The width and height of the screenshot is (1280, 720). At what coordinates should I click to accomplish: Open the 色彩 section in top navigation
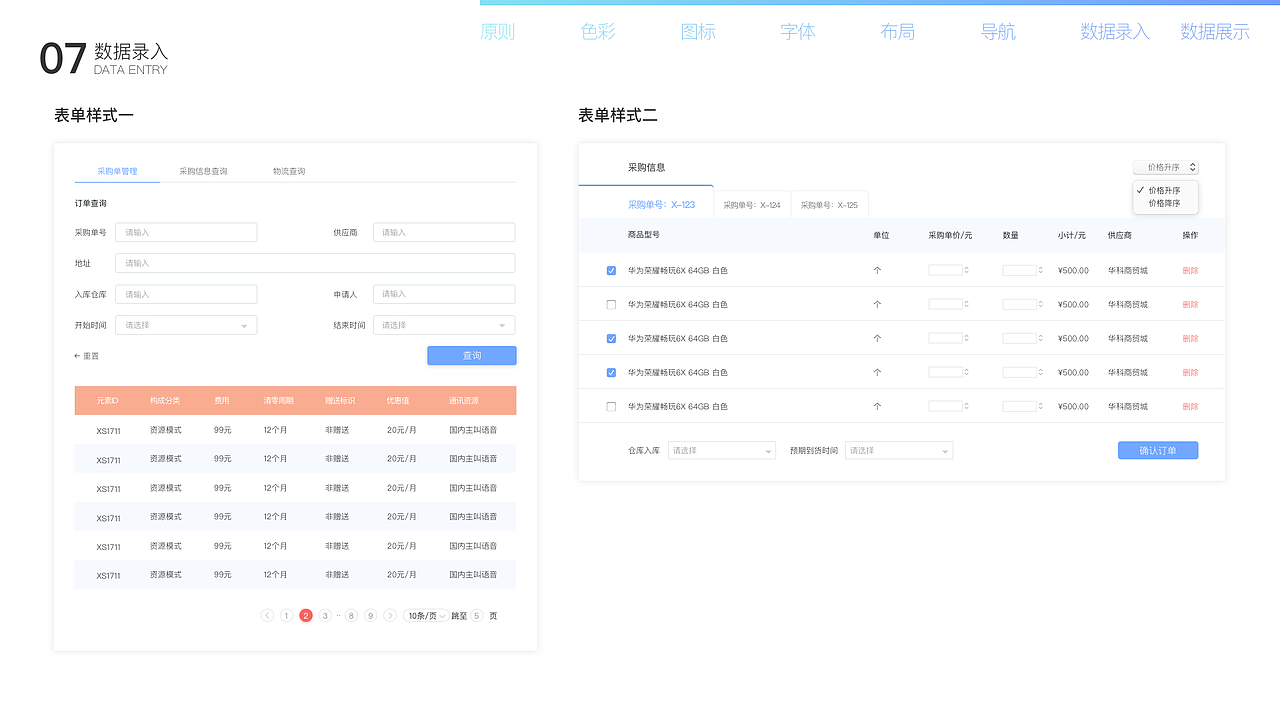[x=598, y=32]
